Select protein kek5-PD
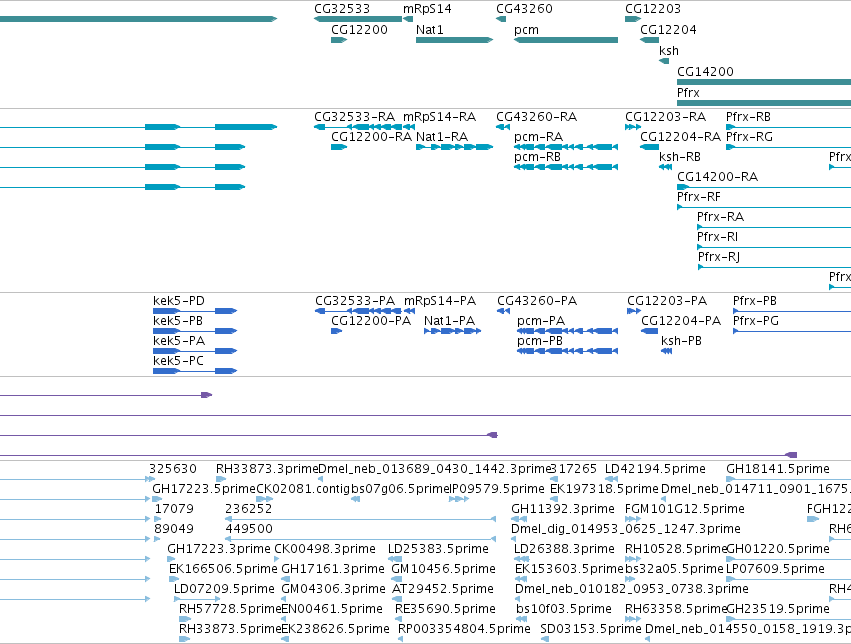The width and height of the screenshot is (851, 644). point(179,301)
